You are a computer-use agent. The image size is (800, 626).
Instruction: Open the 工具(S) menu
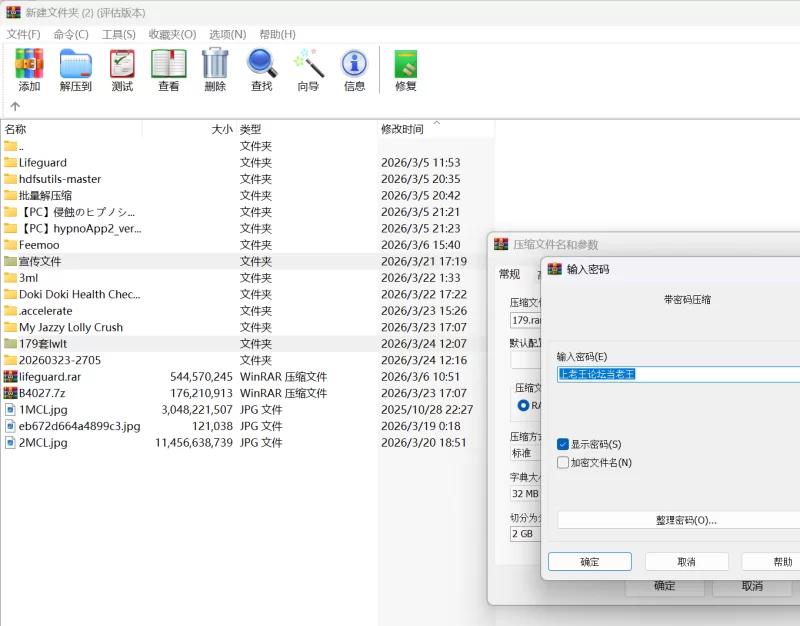(x=118, y=34)
